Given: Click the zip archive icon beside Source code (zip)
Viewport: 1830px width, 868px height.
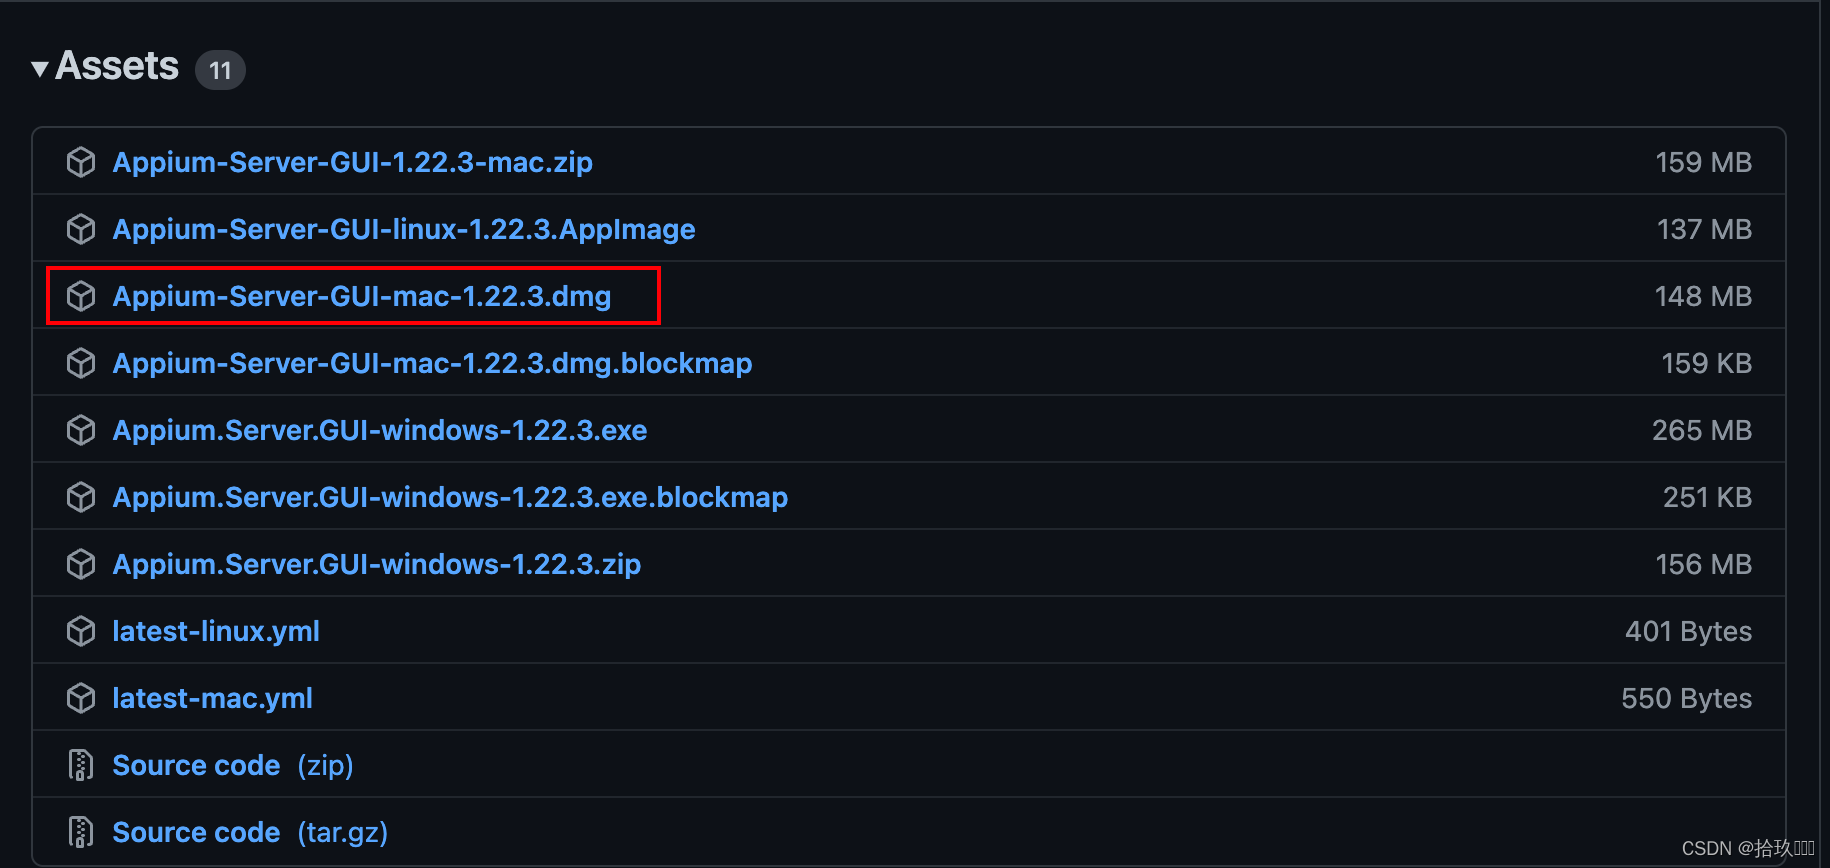Looking at the screenshot, I should [x=80, y=763].
